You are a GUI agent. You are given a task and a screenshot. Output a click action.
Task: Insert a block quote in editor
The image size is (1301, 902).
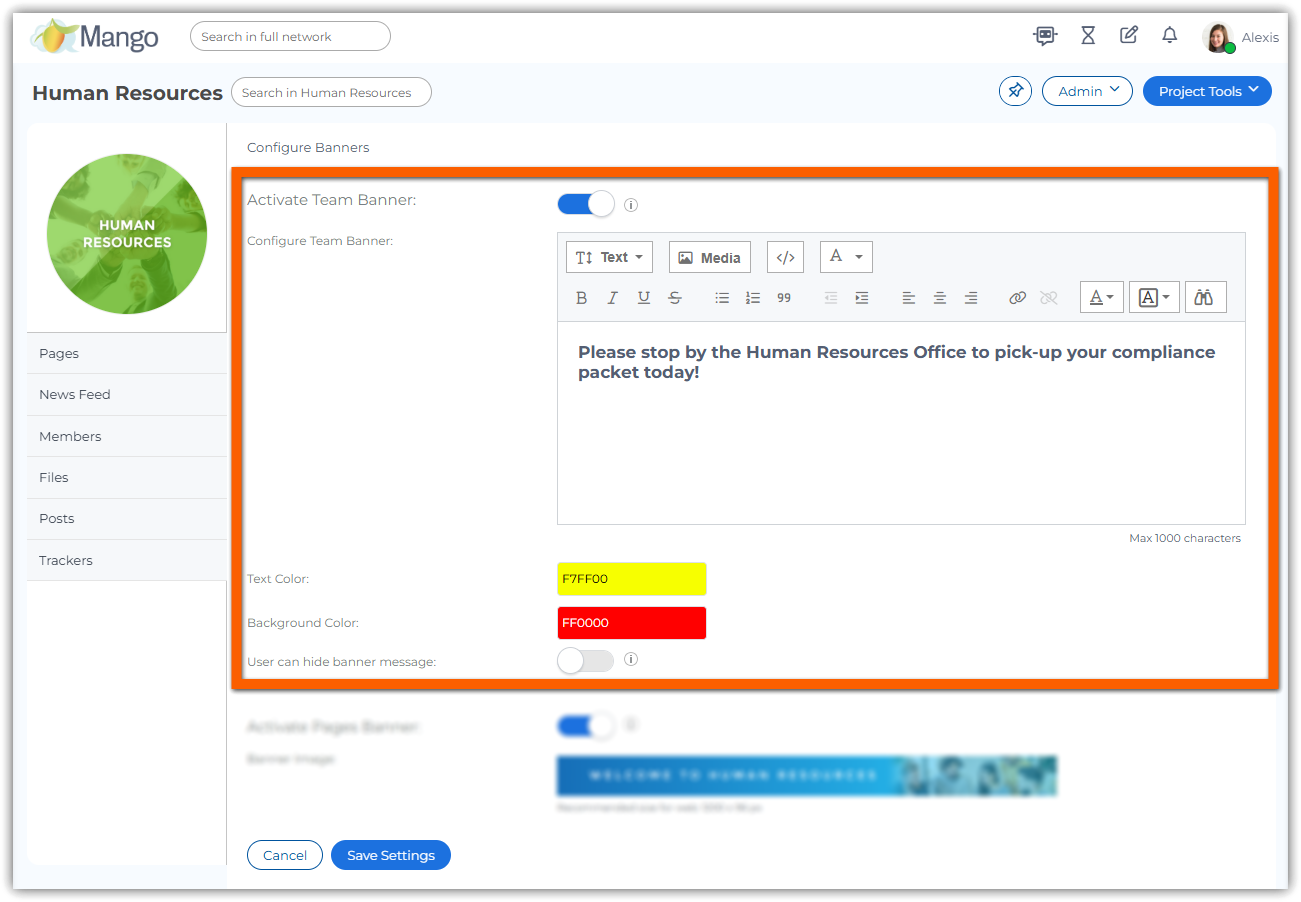pos(784,298)
